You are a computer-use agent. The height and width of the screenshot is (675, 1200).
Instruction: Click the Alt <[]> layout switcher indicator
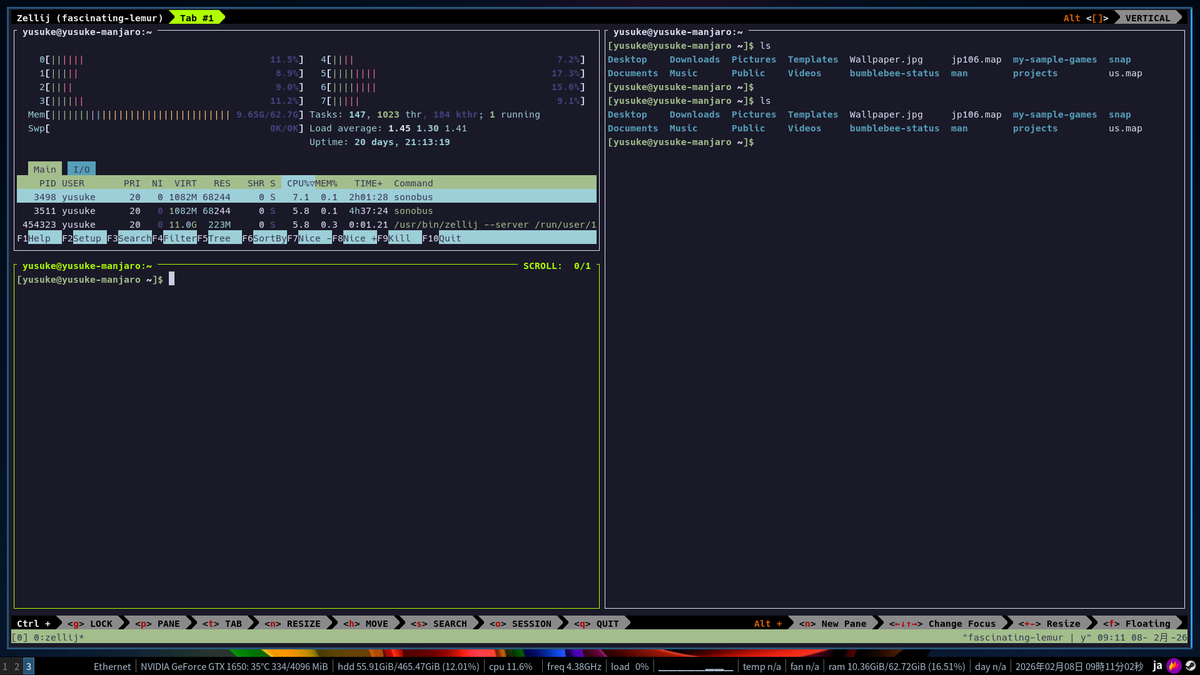[1086, 17]
